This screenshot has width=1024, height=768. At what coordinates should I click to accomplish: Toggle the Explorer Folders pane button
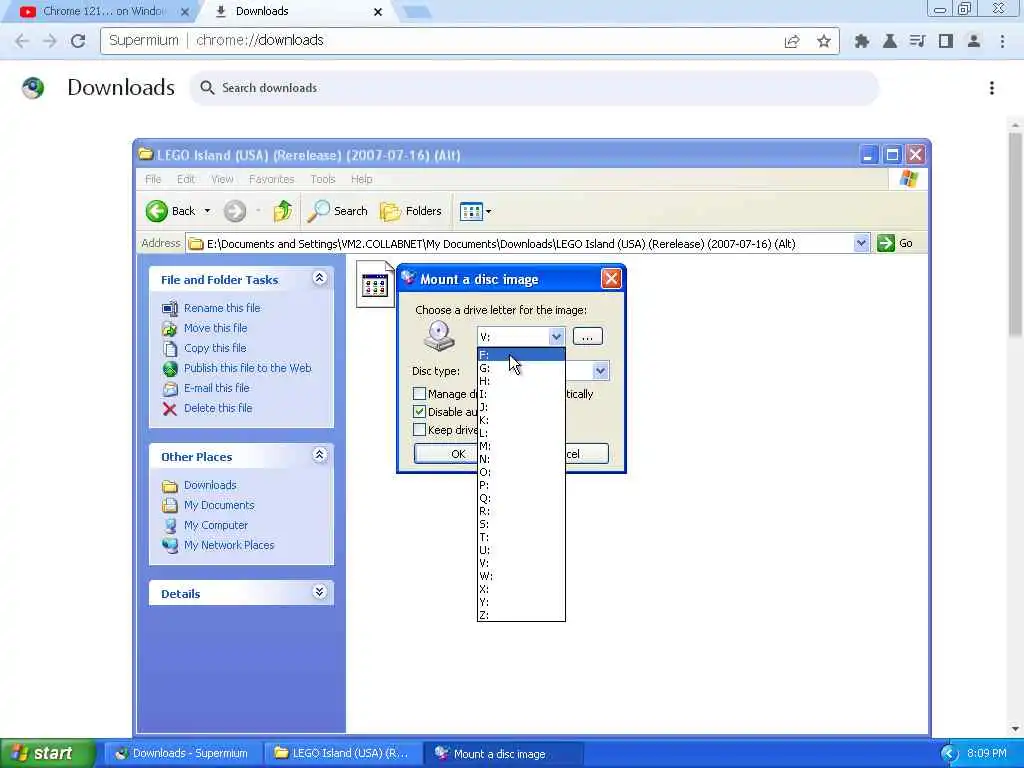411,211
